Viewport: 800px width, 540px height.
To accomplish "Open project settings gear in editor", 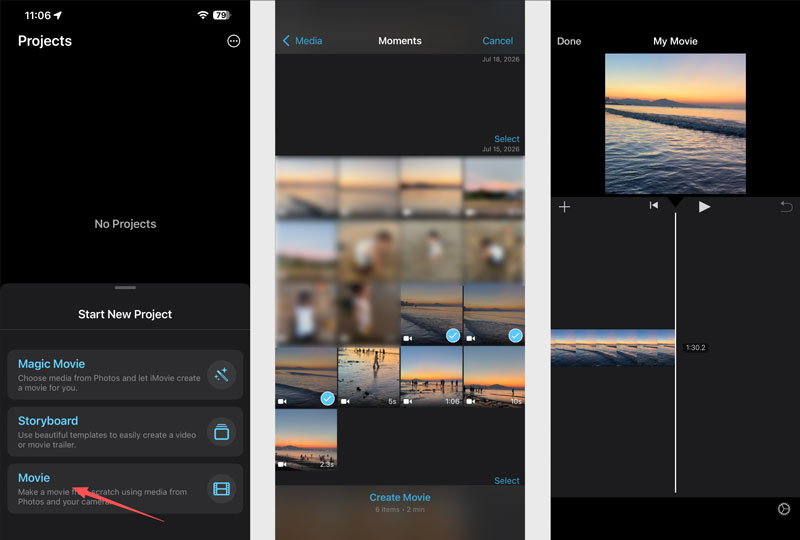I will pos(784,509).
